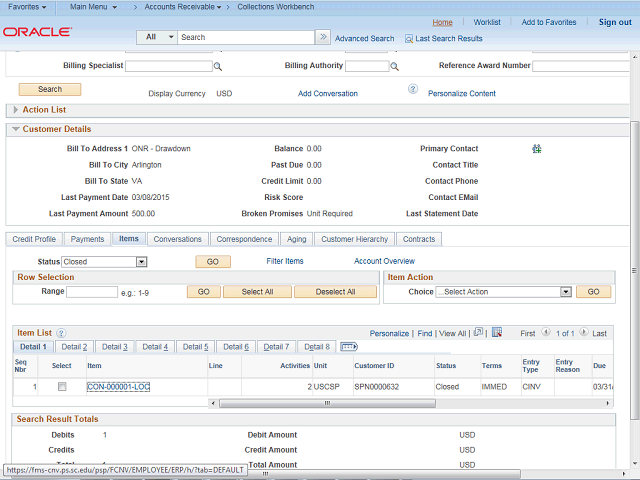Click the Billing Authority lookup magnifier
Viewport: 640px width, 480px height.
click(395, 67)
